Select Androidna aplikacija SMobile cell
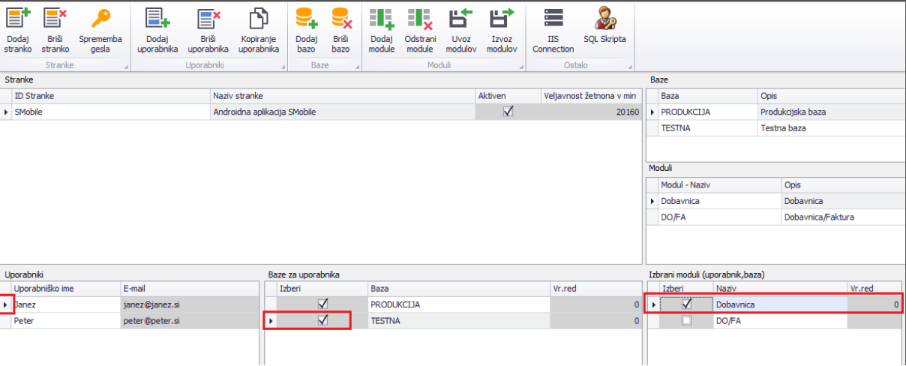Image resolution: width=906 pixels, height=366 pixels. pos(343,112)
